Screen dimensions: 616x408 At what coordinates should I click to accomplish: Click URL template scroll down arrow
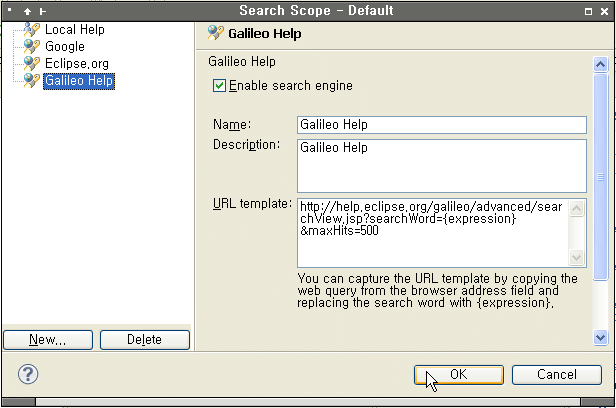point(576,258)
